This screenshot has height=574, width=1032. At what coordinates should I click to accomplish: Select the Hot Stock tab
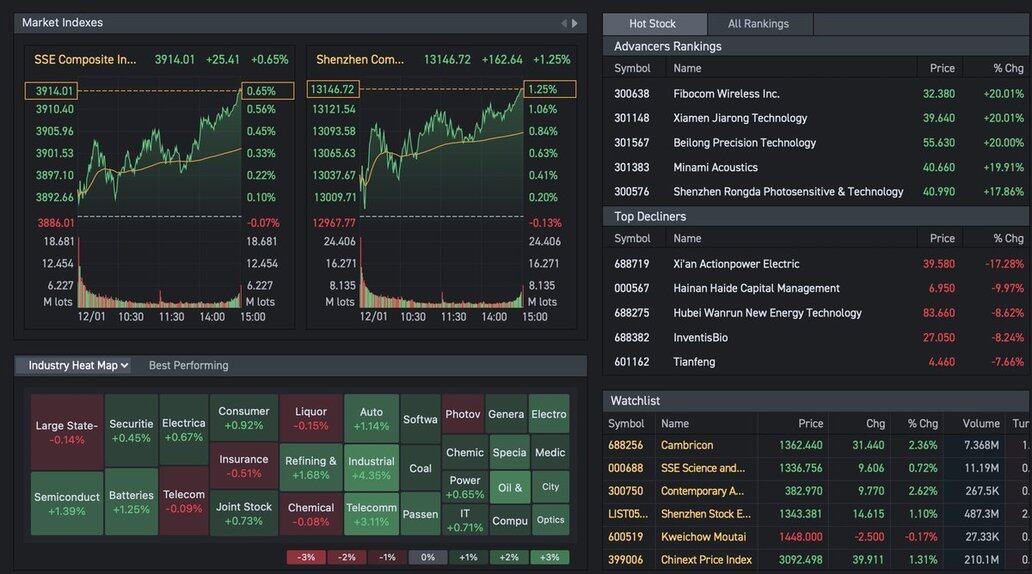(x=653, y=24)
